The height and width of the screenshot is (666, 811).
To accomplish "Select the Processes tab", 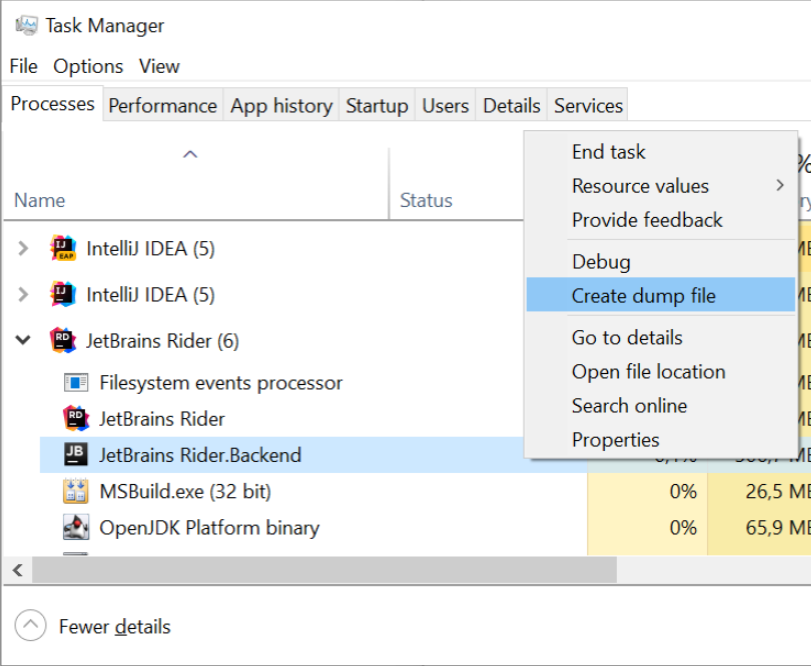I will pos(52,103).
